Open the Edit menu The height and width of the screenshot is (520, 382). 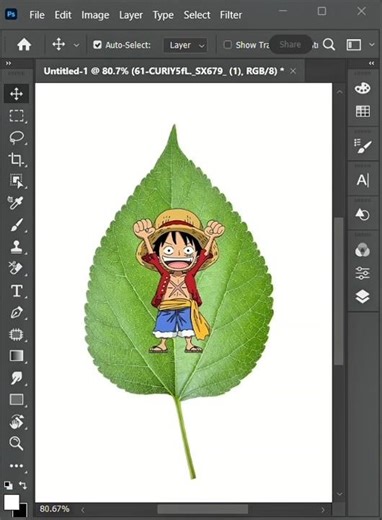[x=63, y=15]
